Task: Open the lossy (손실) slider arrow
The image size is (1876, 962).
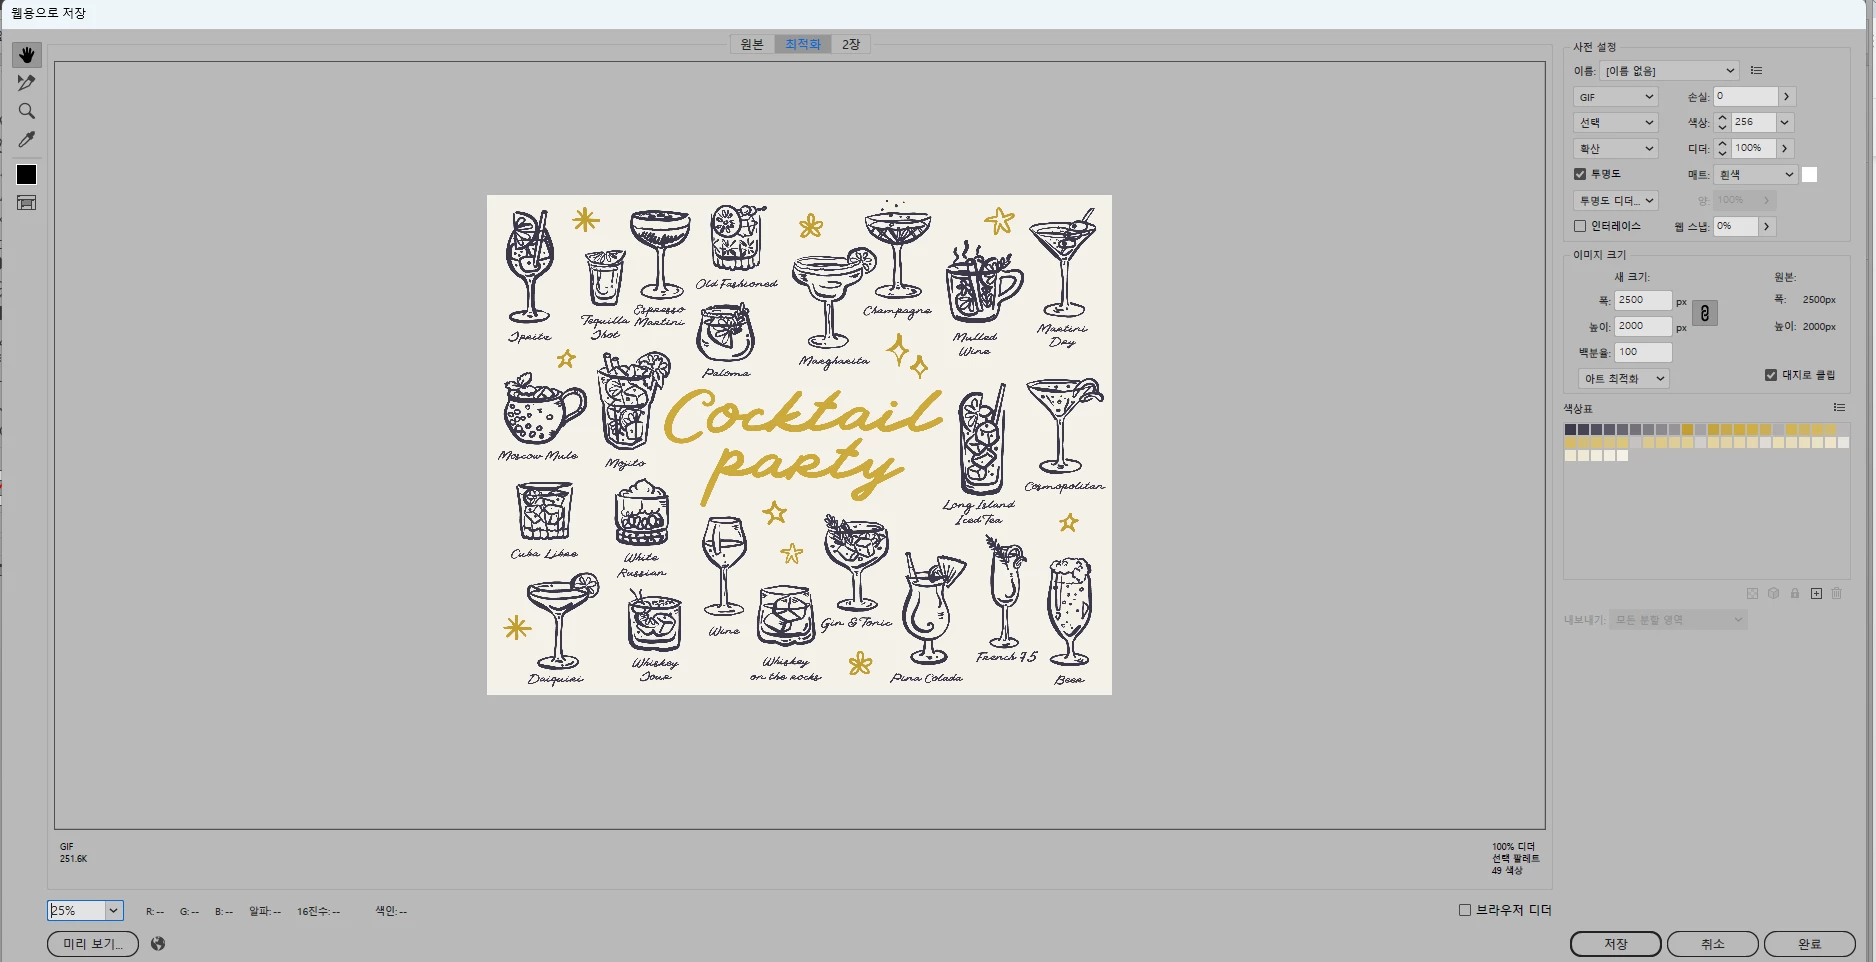Action: 1787,97
